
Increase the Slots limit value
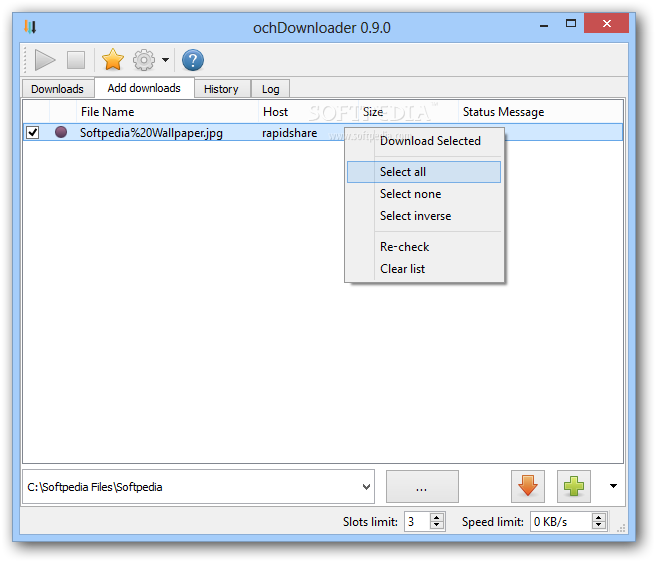[437, 518]
